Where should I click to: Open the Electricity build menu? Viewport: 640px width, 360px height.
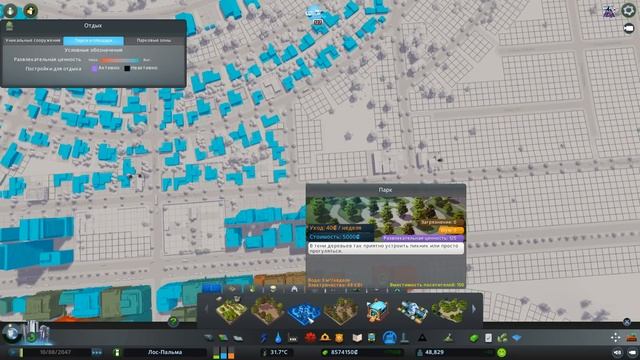click(263, 338)
